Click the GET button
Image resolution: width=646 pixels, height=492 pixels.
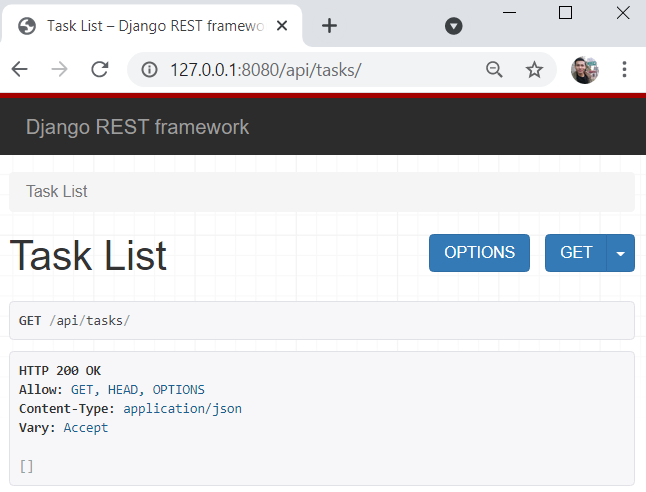576,253
